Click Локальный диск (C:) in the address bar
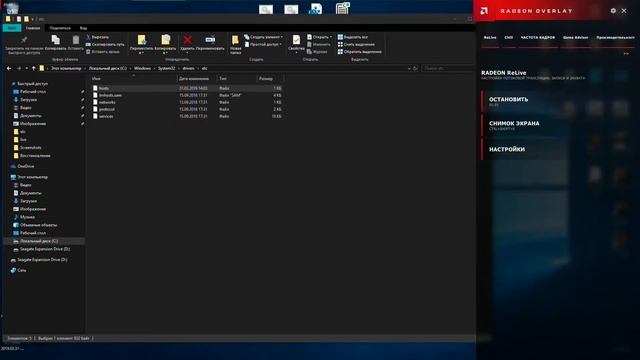 [x=108, y=69]
